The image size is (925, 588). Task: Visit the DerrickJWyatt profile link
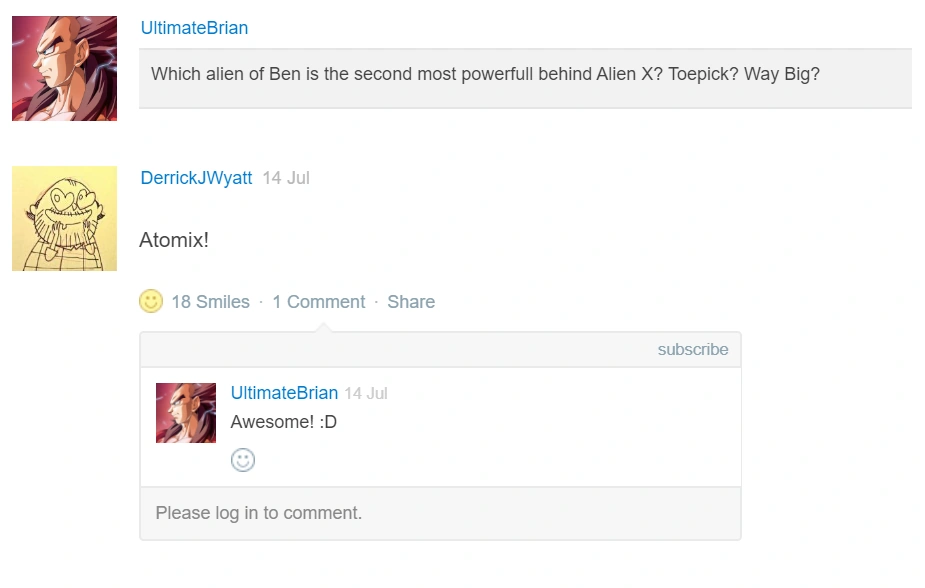click(196, 178)
